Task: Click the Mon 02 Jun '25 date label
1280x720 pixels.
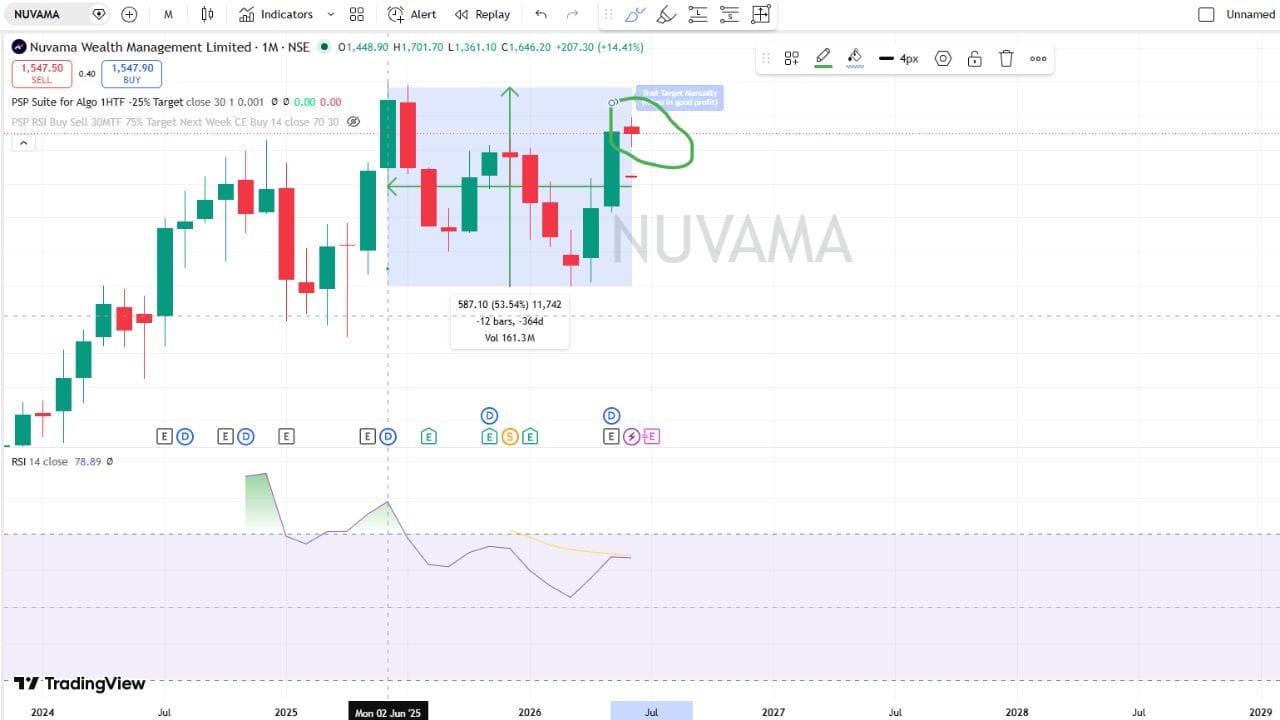Action: tap(388, 712)
